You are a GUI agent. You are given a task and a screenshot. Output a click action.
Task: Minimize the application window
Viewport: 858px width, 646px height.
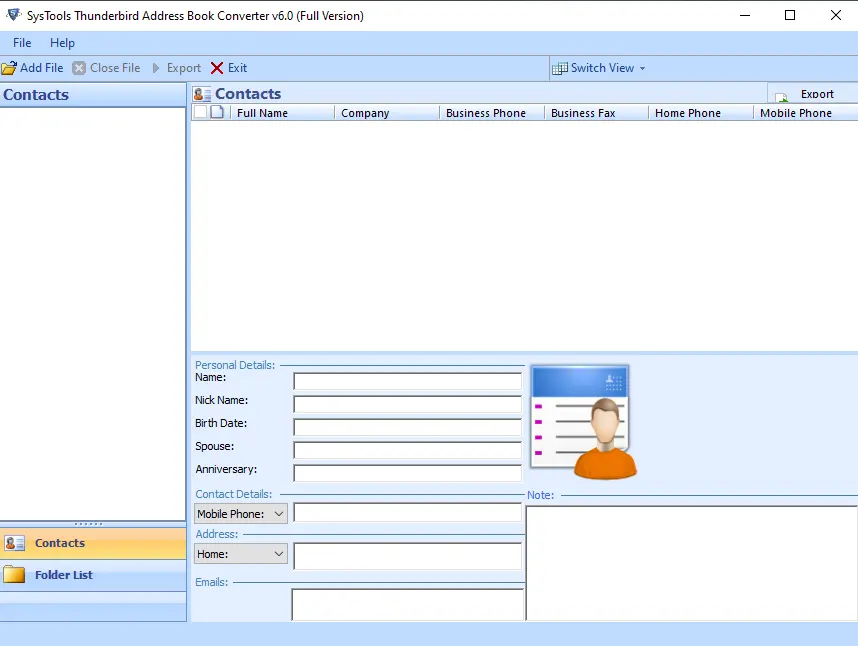click(745, 15)
